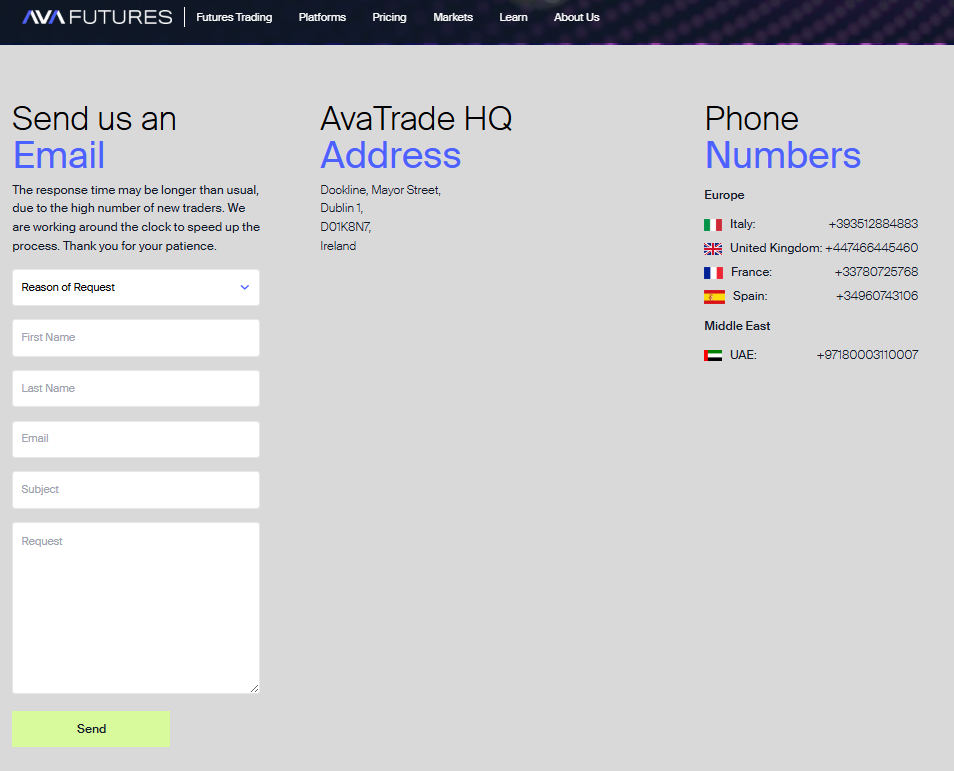Click the Spain flag icon

click(x=714, y=297)
